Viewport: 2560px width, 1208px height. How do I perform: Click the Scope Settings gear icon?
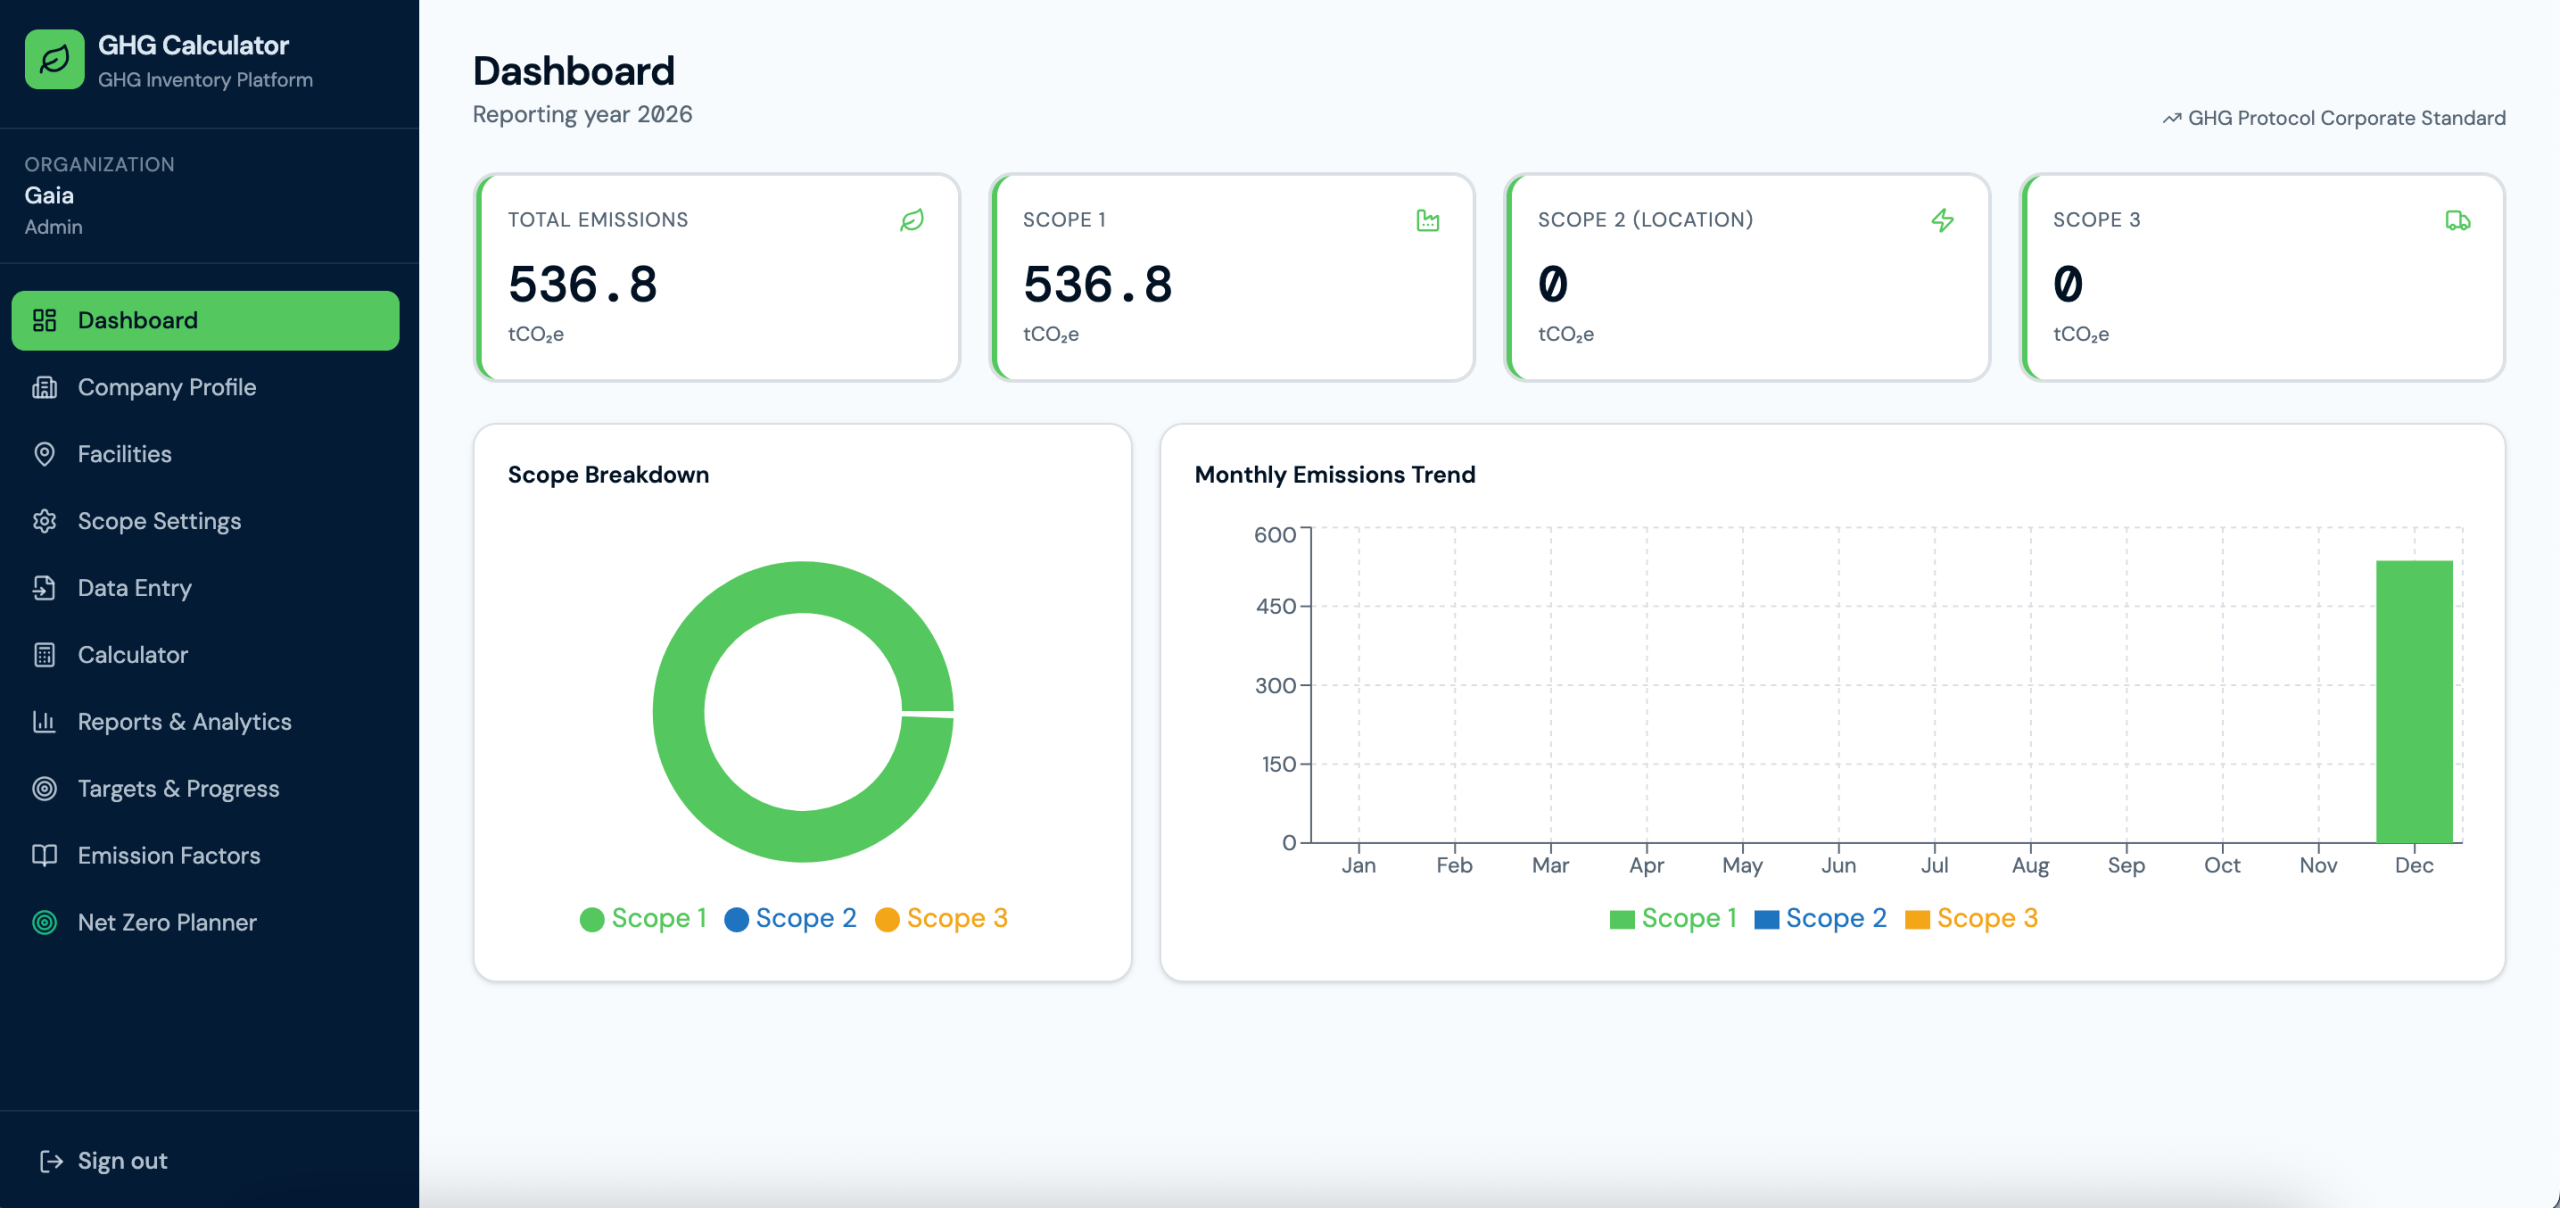[44, 521]
